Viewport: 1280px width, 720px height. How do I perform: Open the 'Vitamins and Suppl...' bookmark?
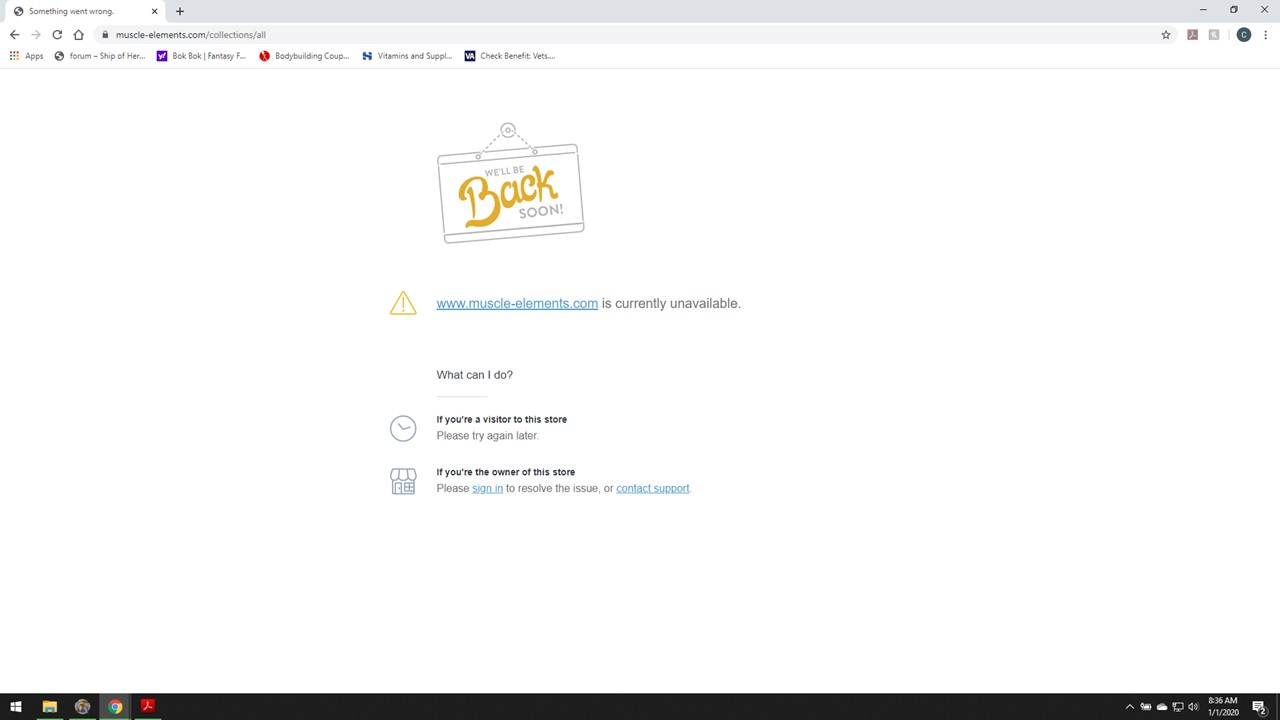pyautogui.click(x=407, y=56)
